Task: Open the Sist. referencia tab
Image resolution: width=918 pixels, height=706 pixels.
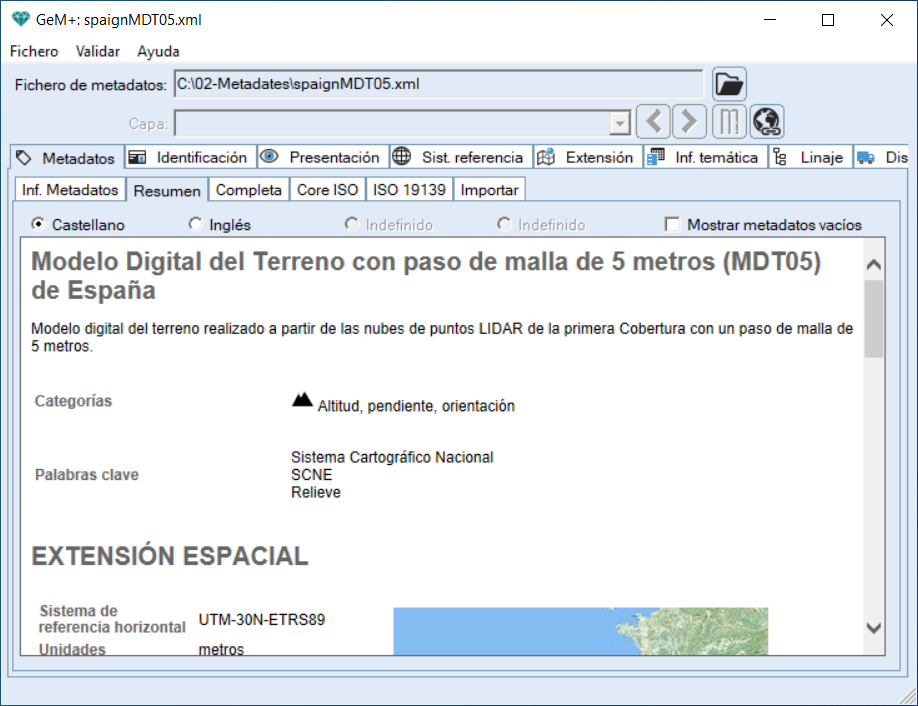Action: coord(460,158)
